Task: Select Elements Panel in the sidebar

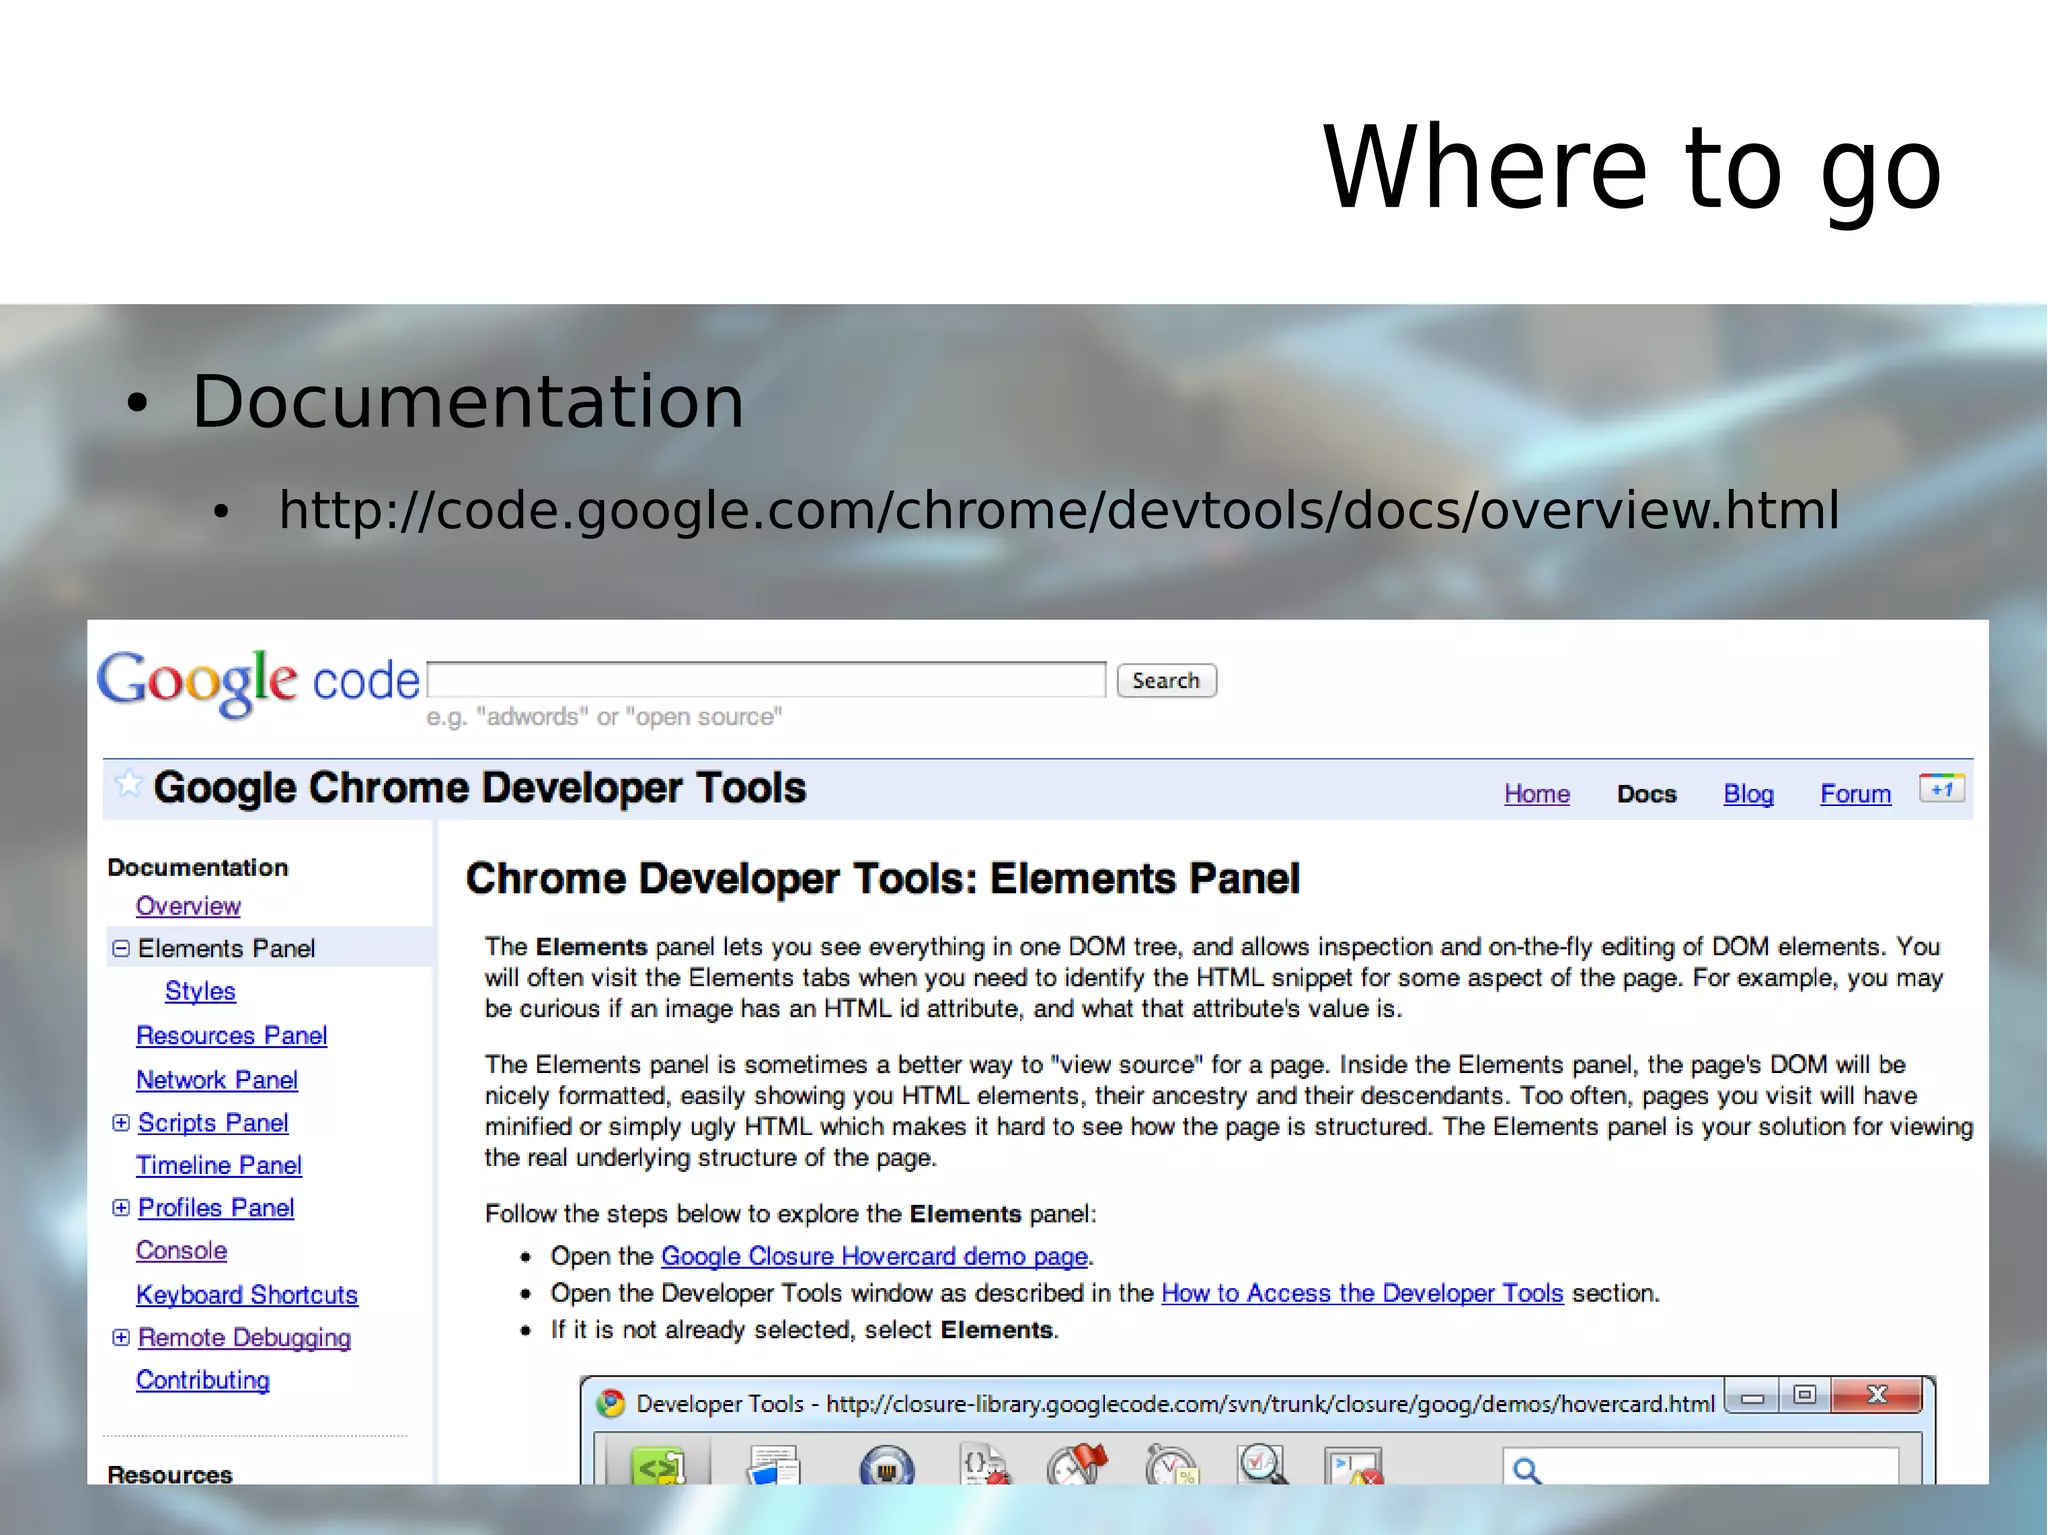Action: pos(226,948)
